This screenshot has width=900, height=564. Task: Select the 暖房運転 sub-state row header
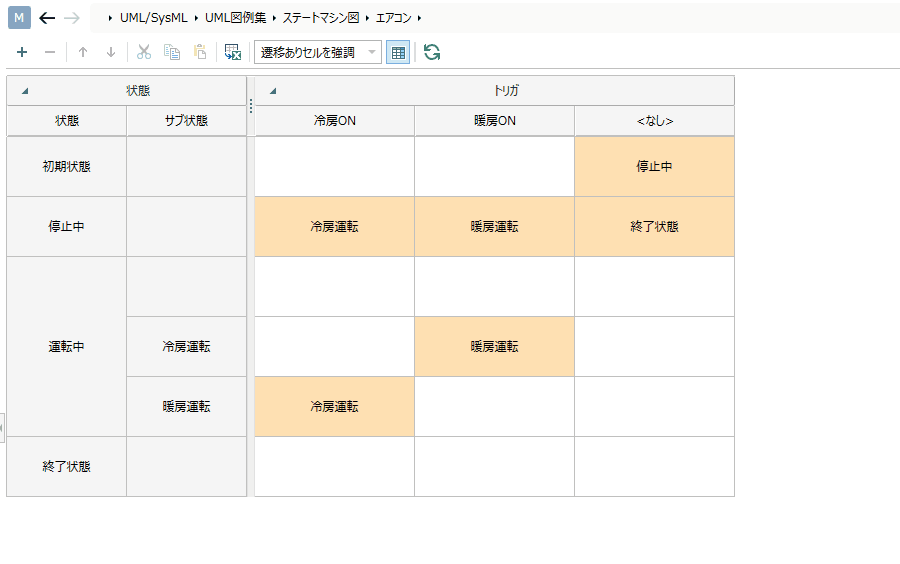coord(187,407)
